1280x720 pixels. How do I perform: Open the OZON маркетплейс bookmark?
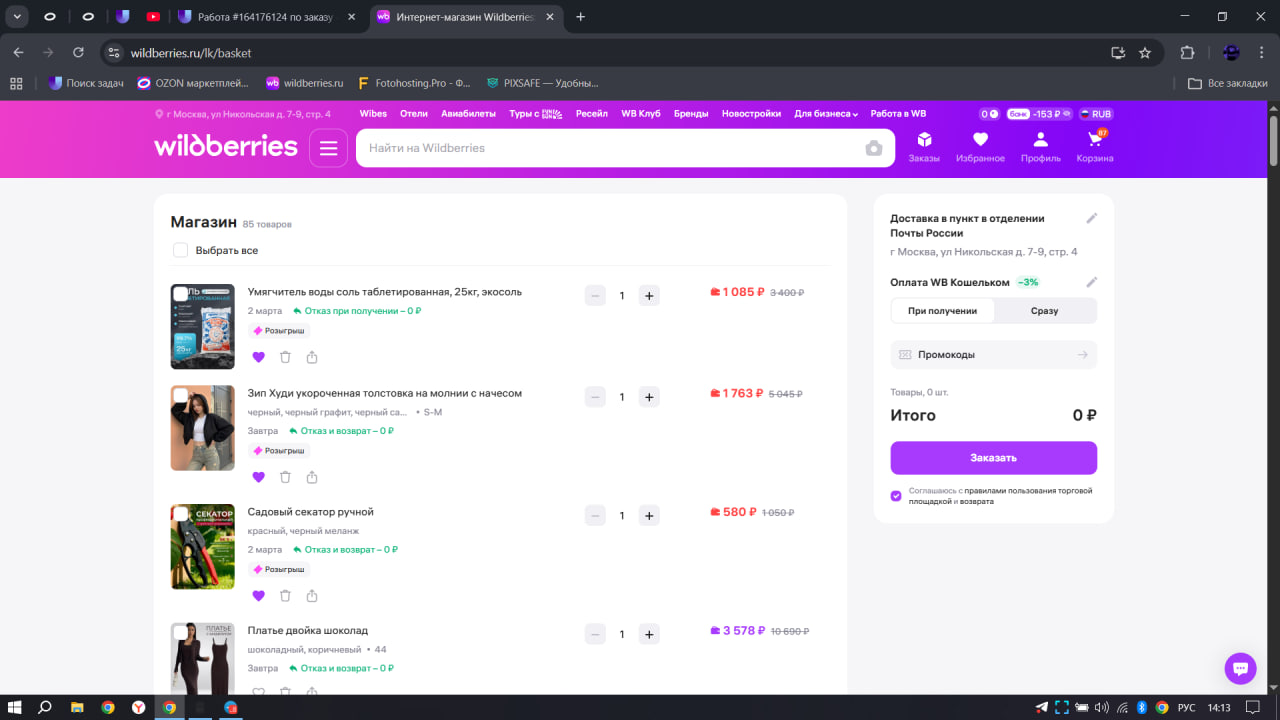pyautogui.click(x=195, y=83)
